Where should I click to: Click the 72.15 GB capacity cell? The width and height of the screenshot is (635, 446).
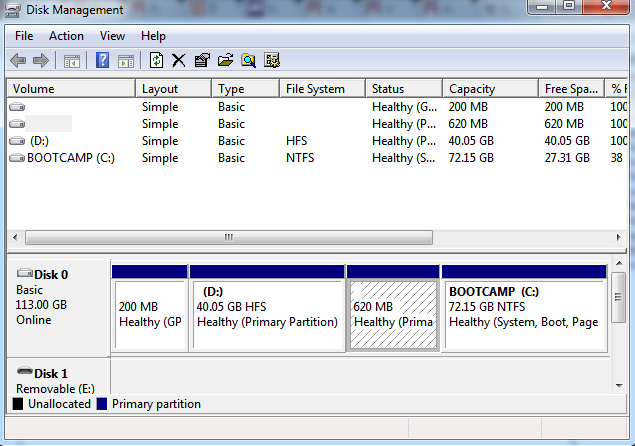point(471,158)
